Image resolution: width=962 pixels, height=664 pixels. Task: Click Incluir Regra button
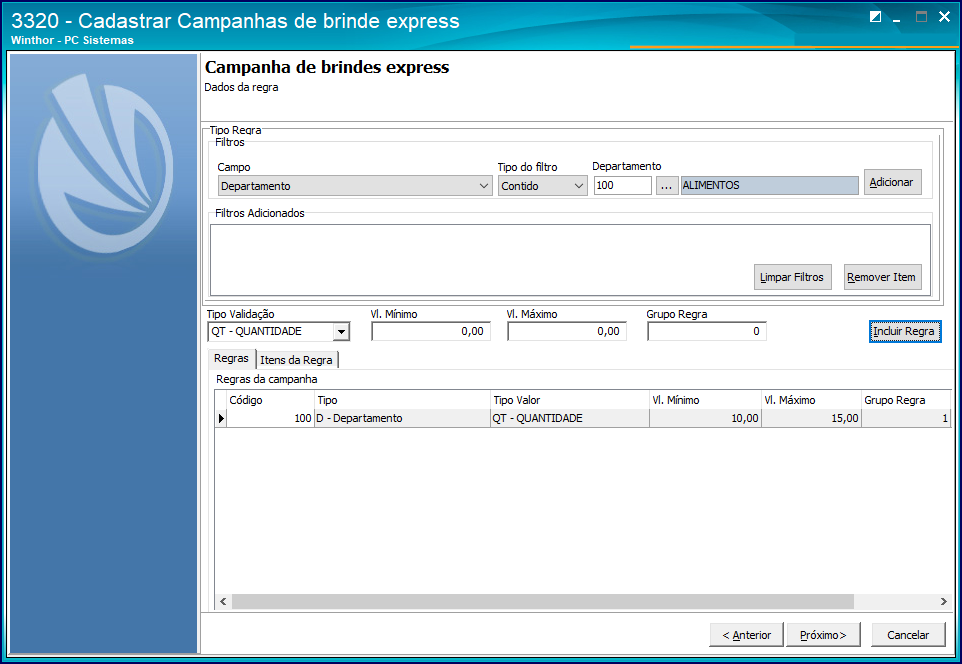904,331
